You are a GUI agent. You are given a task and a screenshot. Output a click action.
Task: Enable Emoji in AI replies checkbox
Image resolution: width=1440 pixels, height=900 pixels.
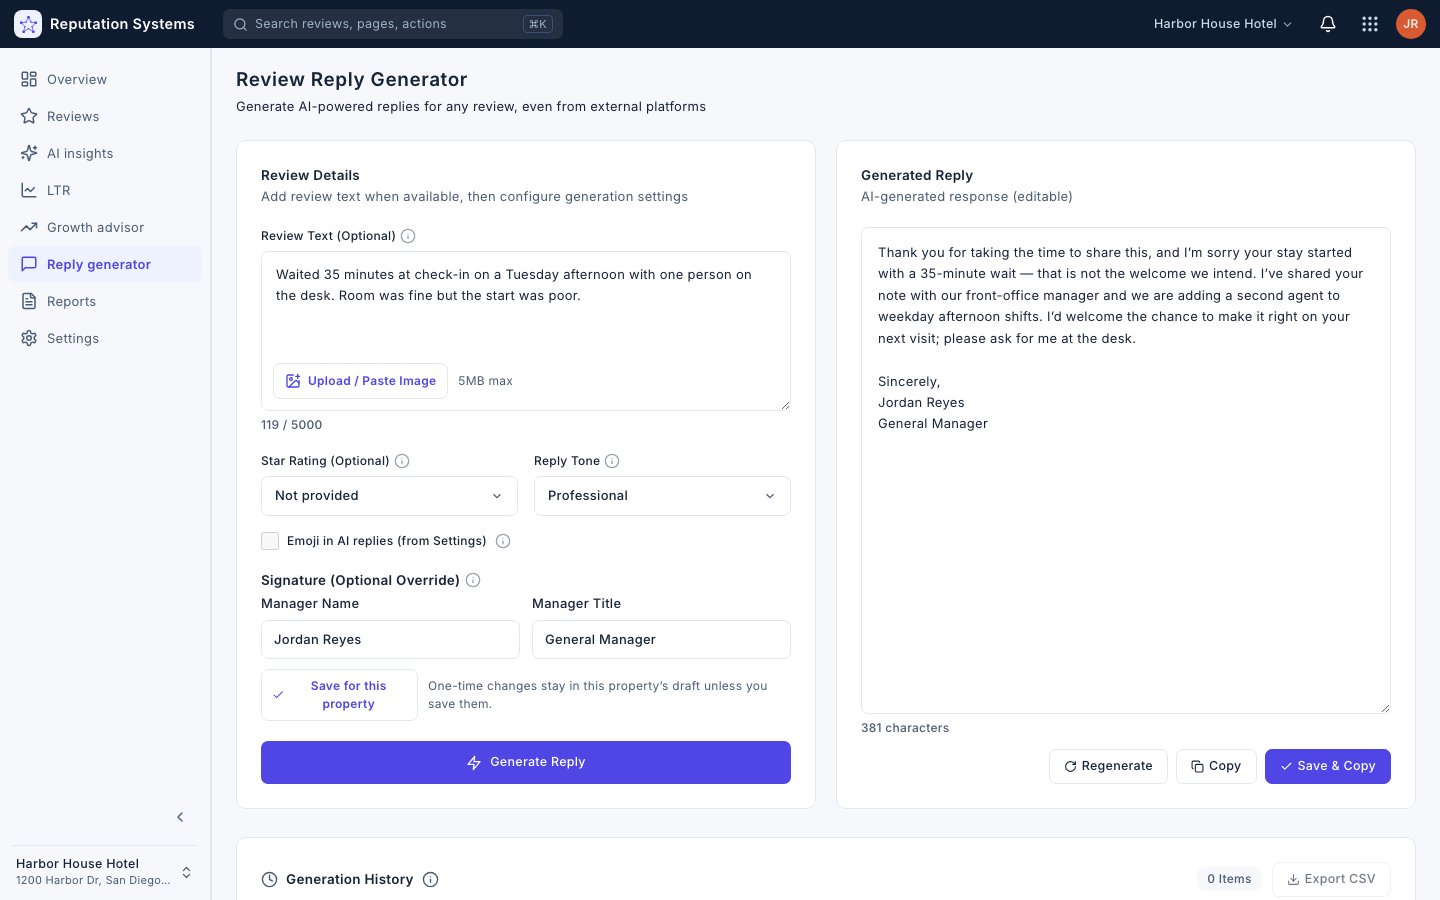coord(270,541)
